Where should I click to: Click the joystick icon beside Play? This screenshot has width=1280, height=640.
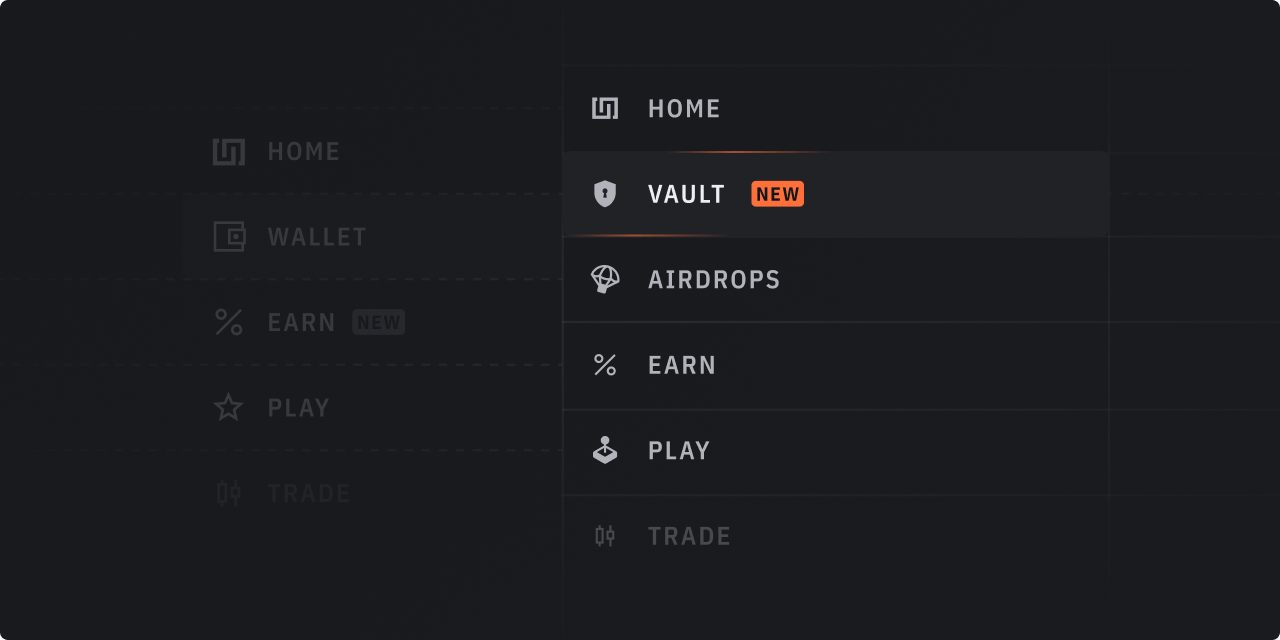(x=605, y=451)
